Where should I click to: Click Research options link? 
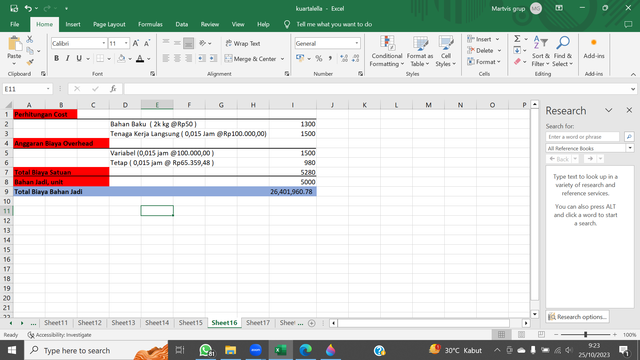(578, 317)
